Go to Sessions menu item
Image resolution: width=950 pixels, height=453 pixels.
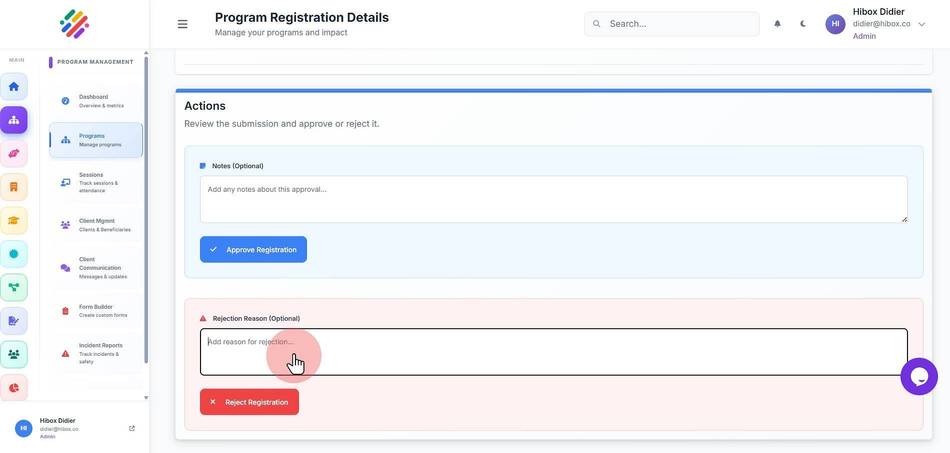click(x=96, y=182)
